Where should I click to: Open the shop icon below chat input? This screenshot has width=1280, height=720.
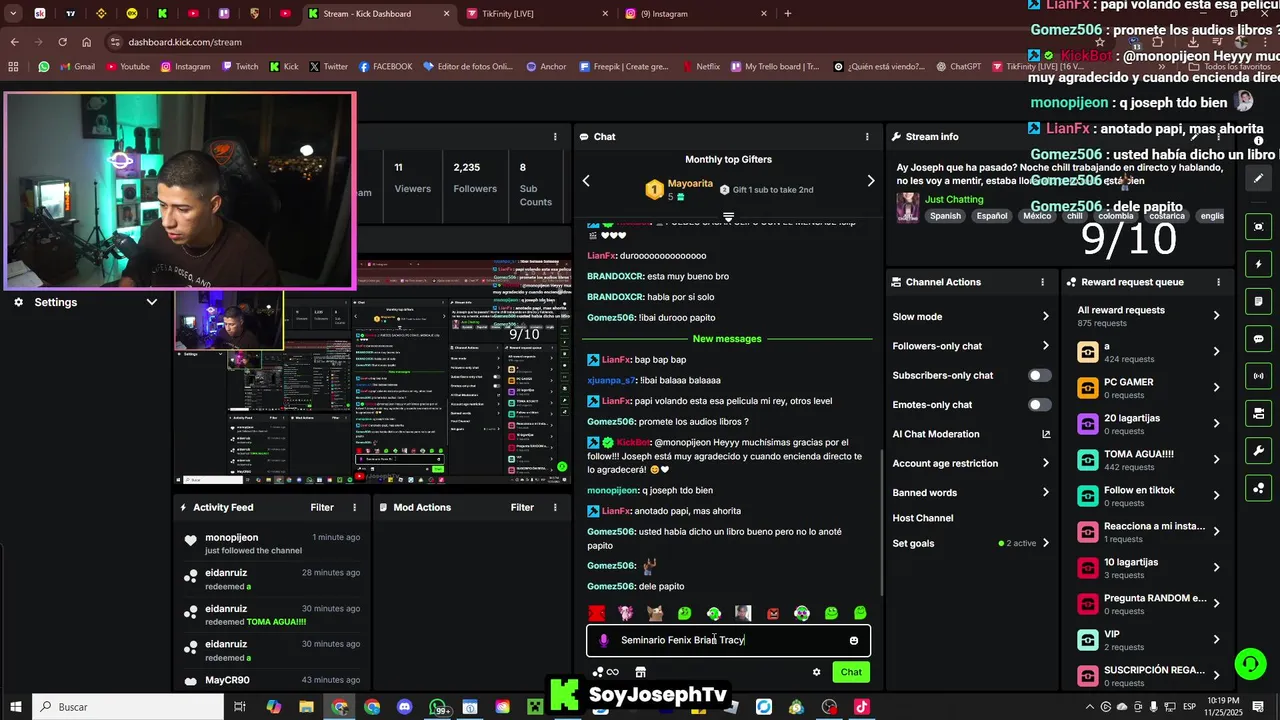(641, 672)
